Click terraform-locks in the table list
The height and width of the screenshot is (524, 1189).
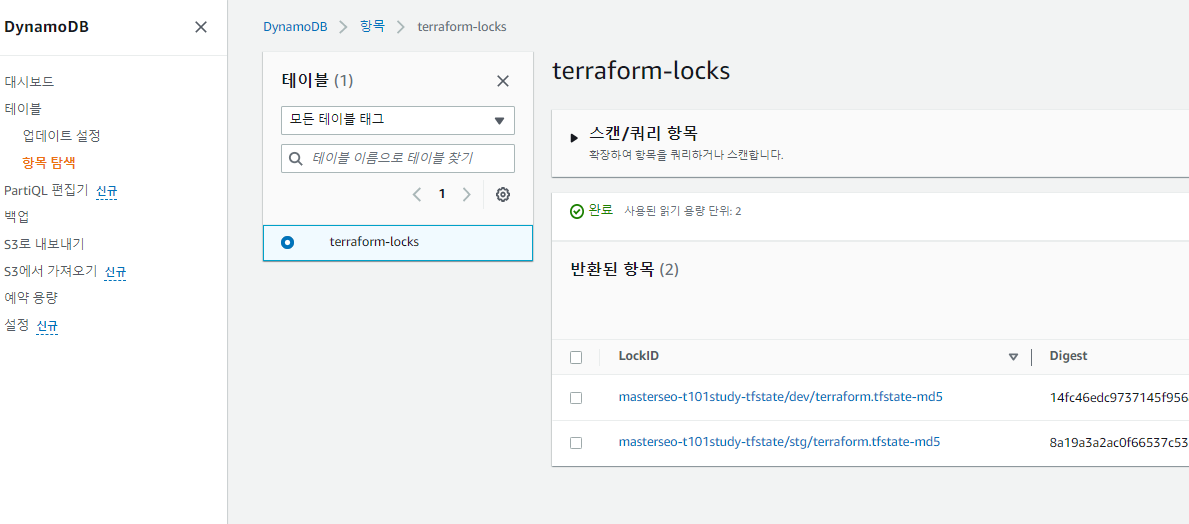(x=375, y=243)
